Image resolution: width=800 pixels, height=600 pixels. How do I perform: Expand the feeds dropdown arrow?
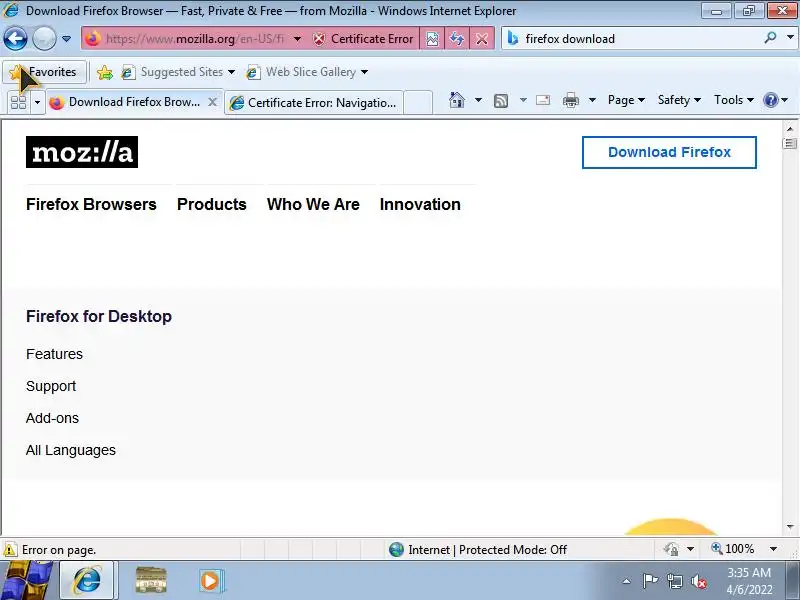click(523, 100)
